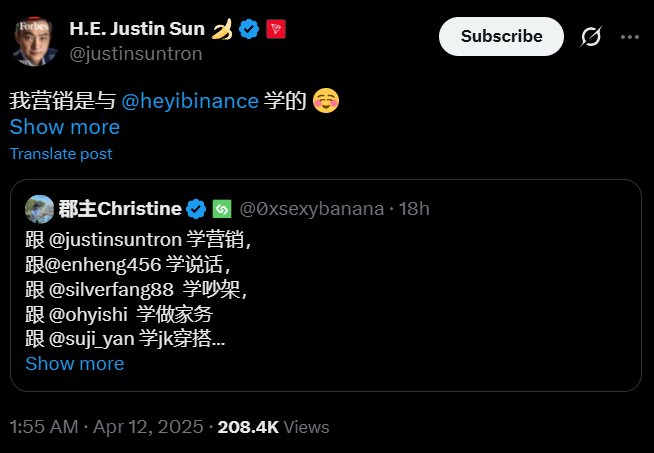Click the green affiliation badge beside Christine
Image resolution: width=654 pixels, height=453 pixels.
[222, 209]
